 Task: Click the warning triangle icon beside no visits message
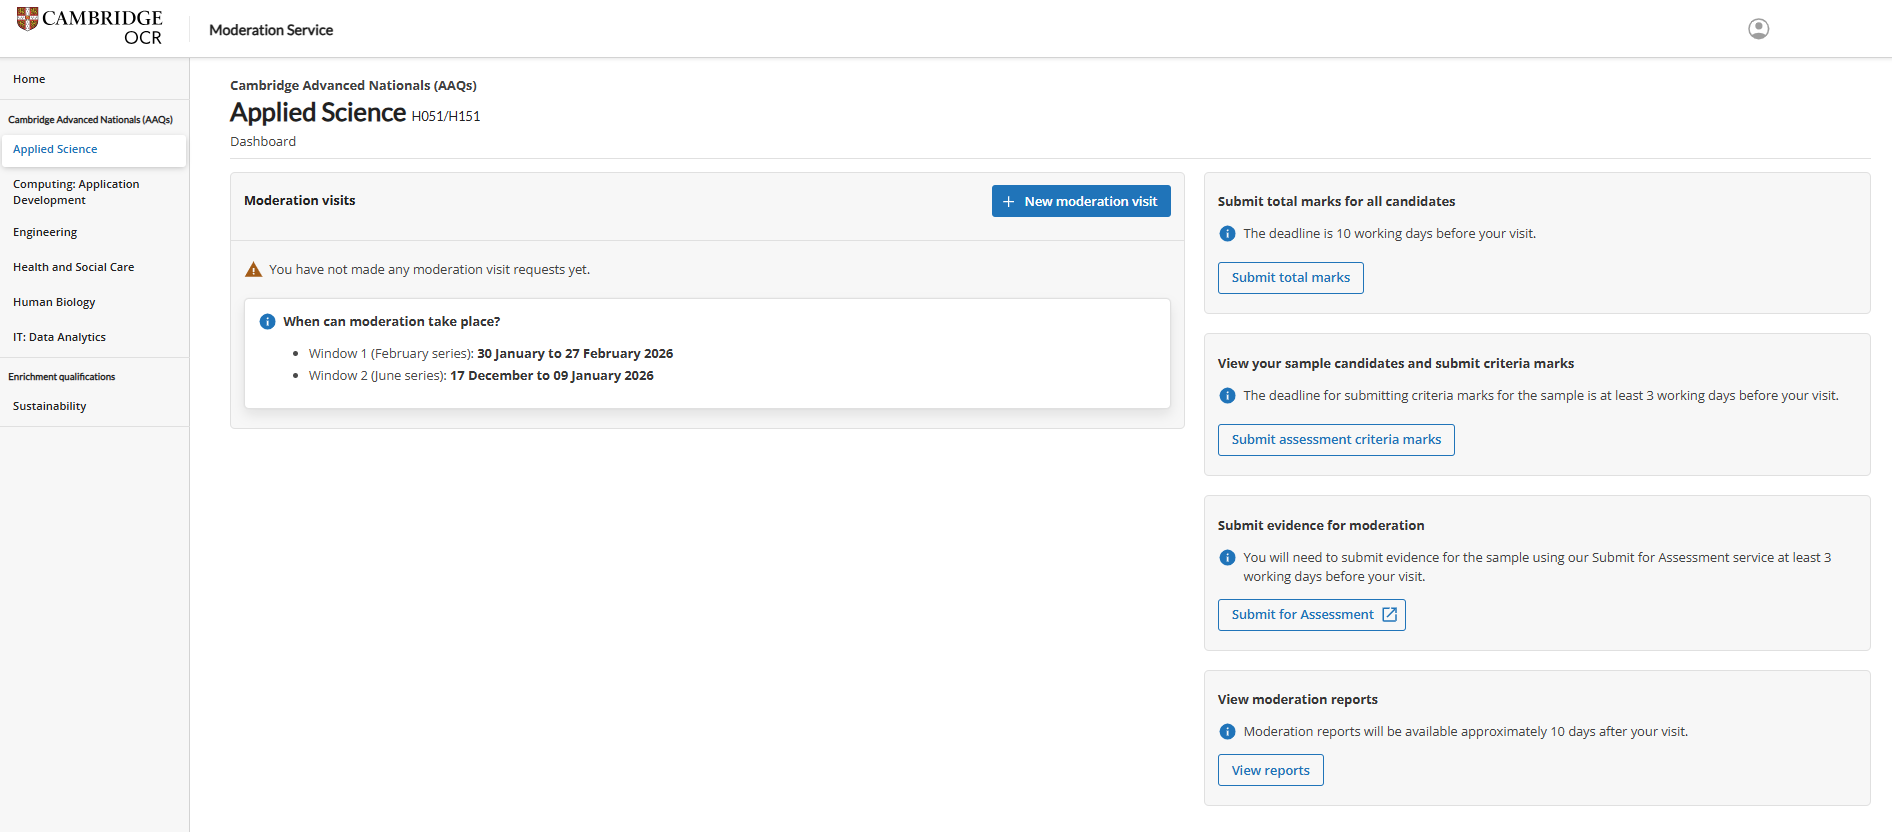[x=254, y=270]
